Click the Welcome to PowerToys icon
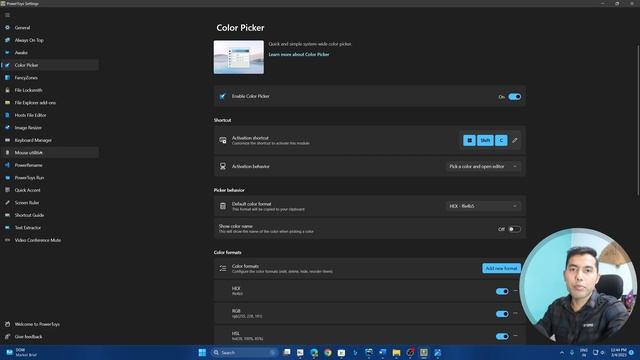The height and width of the screenshot is (360, 640). [x=7, y=324]
